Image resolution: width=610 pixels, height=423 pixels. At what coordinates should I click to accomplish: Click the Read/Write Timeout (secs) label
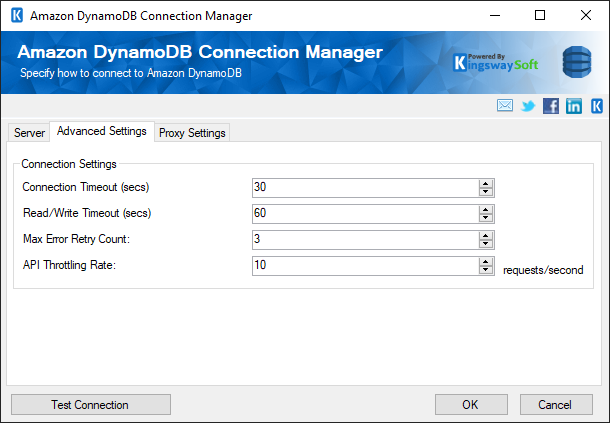[87, 213]
